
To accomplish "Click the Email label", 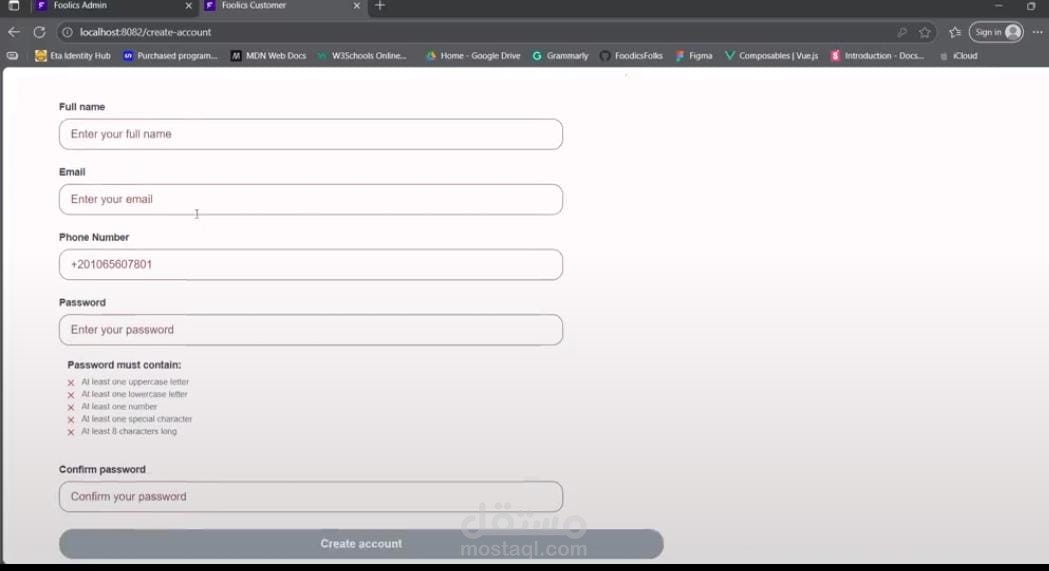I will tap(72, 172).
